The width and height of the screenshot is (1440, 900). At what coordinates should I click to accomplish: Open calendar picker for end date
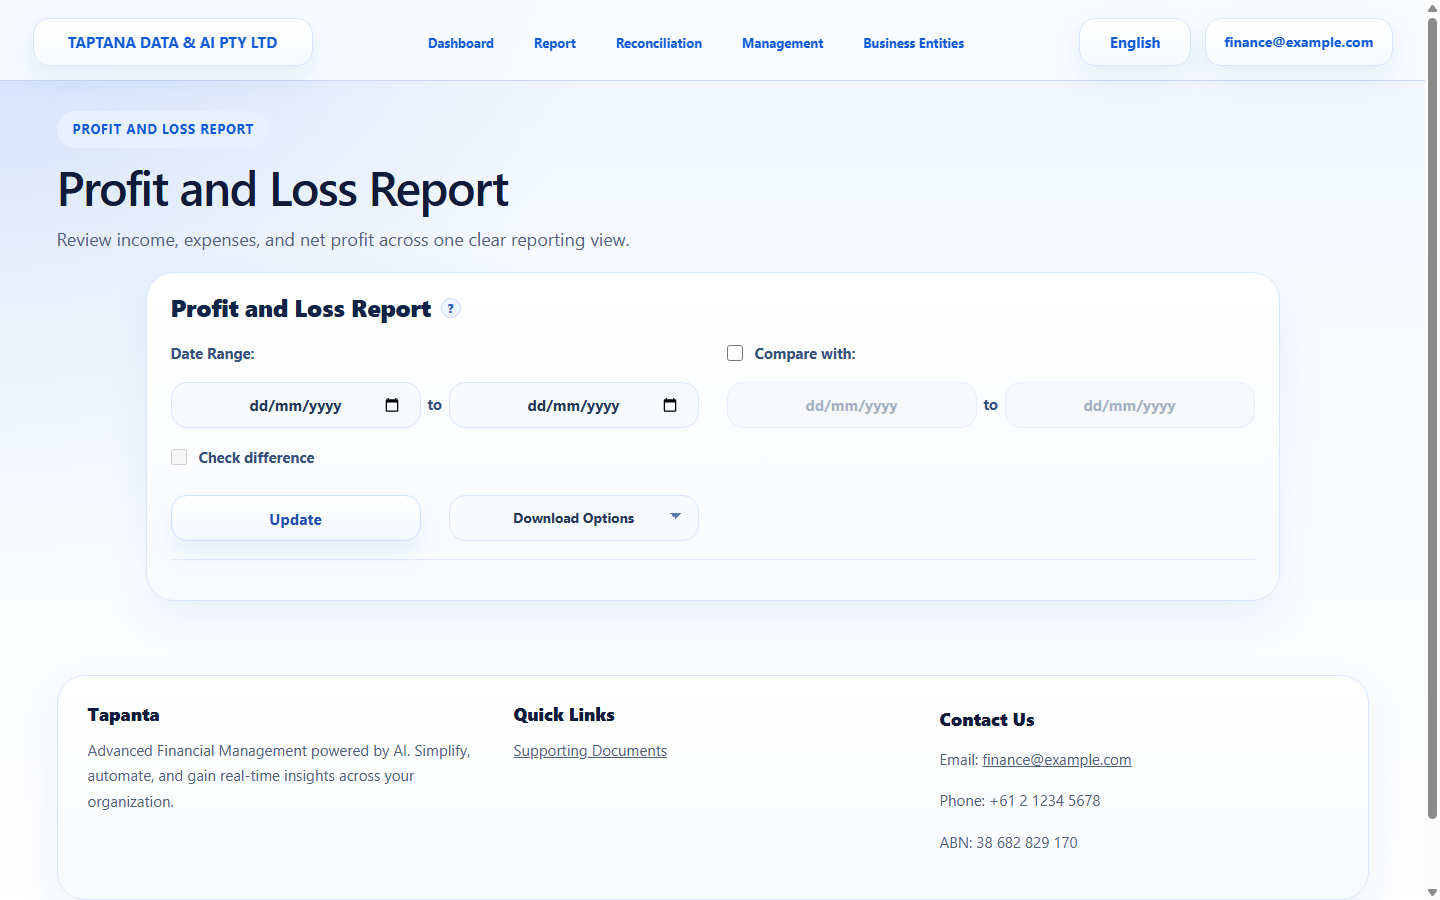click(670, 405)
